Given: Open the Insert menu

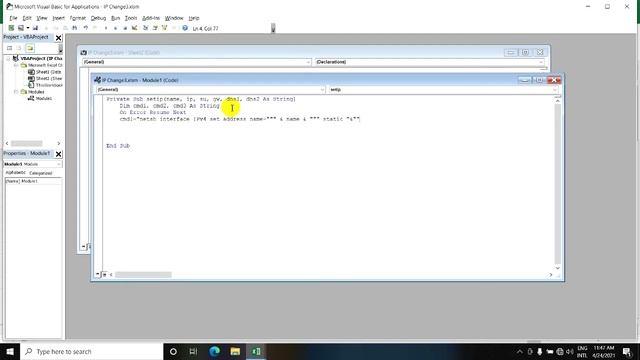Looking at the screenshot, I should [58, 18].
